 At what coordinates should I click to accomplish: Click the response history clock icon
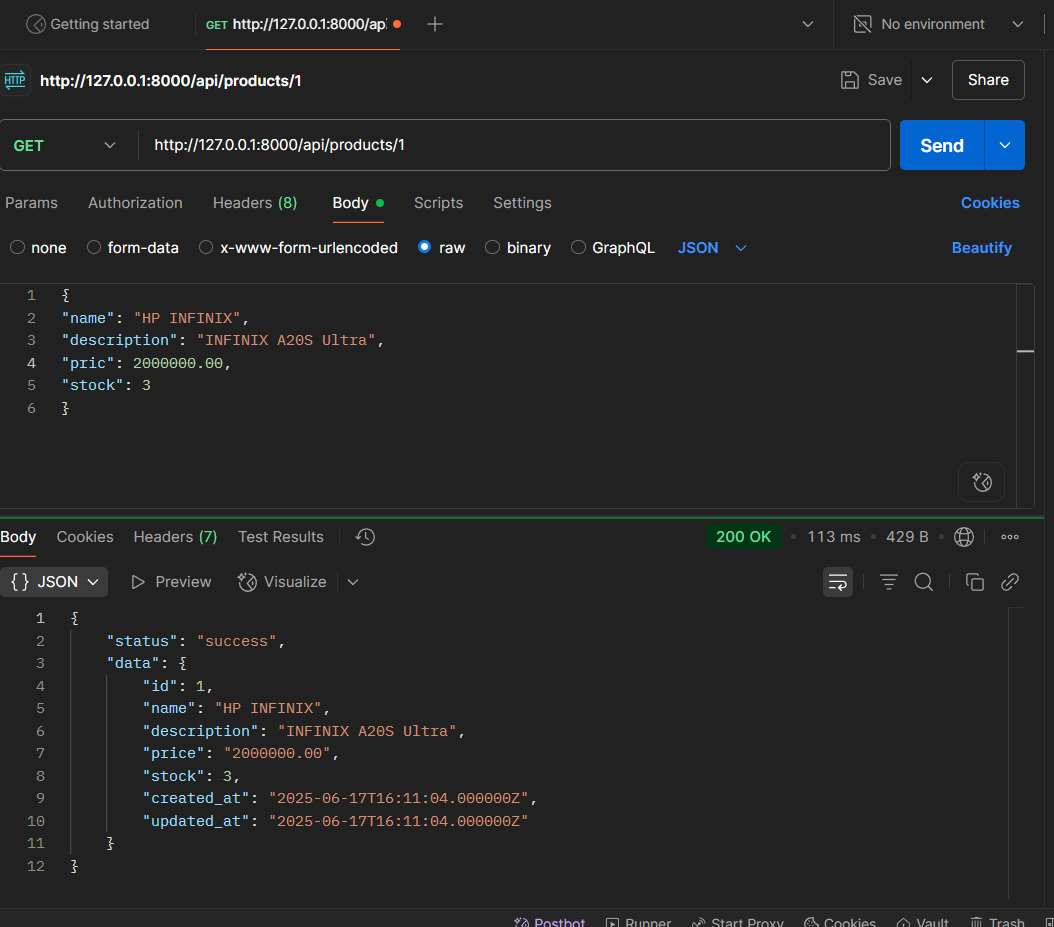(x=365, y=537)
